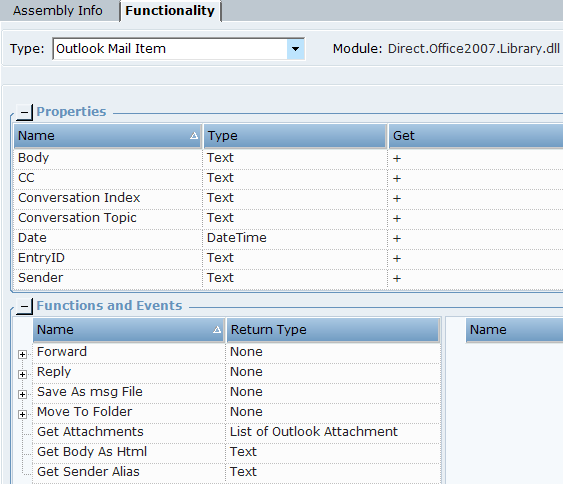Screen dimensions: 563x484
Task: Click the Get column header
Action: pos(476,136)
